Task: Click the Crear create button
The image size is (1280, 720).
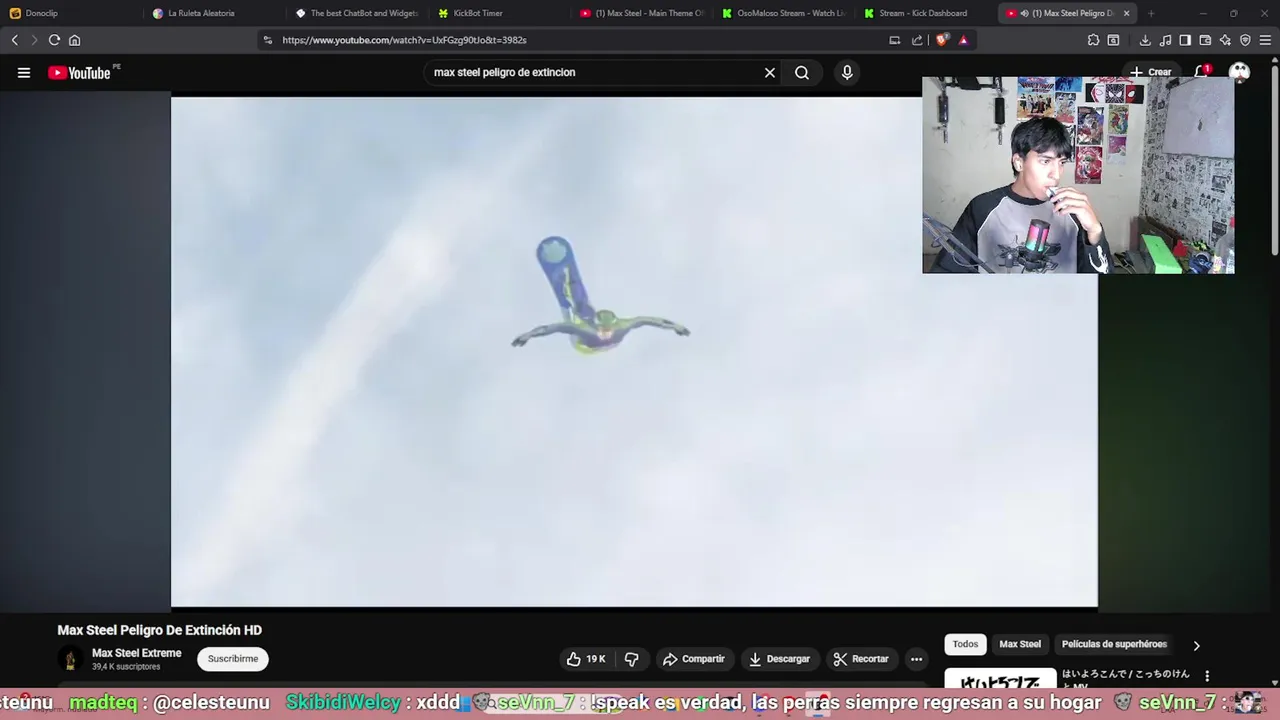Action: pyautogui.click(x=1151, y=72)
